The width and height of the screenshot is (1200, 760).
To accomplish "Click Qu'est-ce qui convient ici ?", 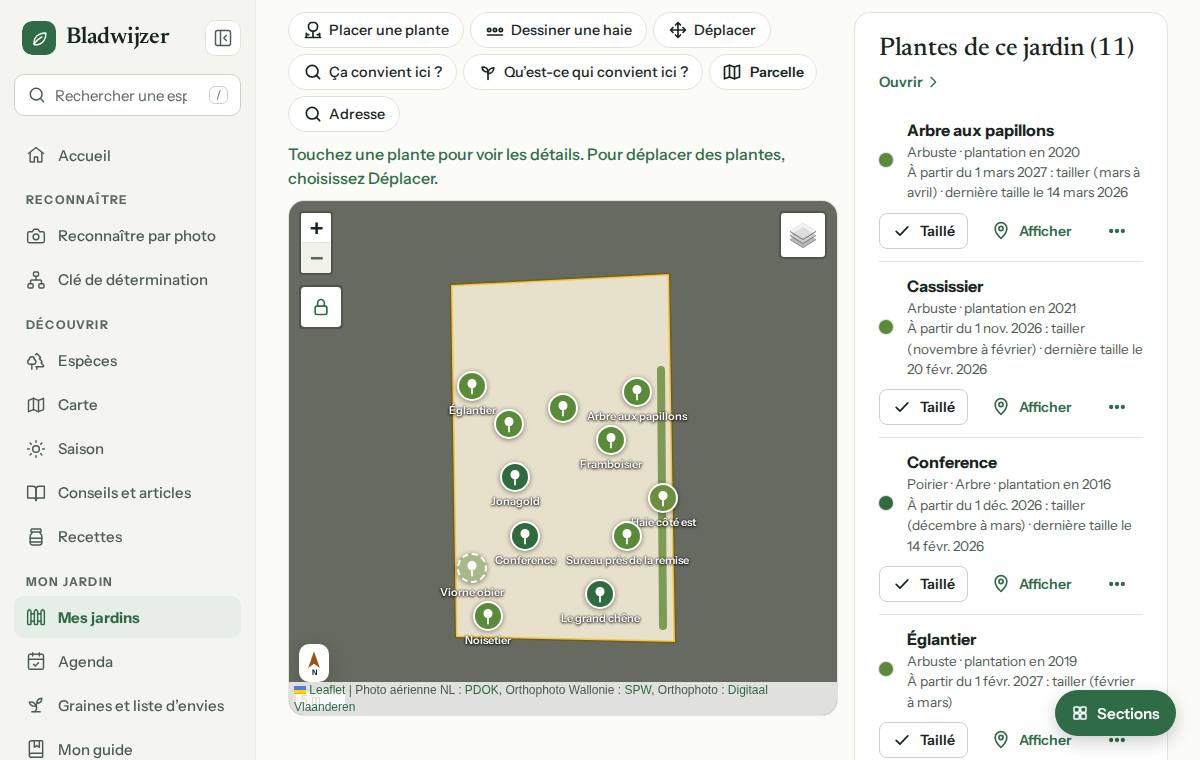I will [583, 72].
